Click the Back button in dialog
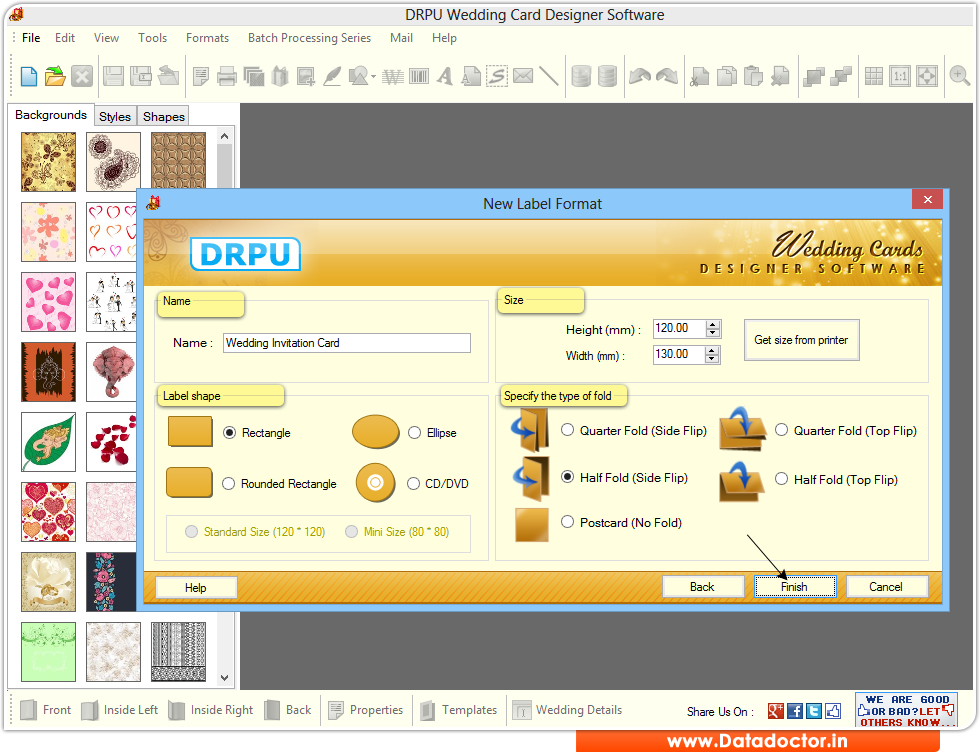Viewport: 980px width, 752px height. coord(702,587)
